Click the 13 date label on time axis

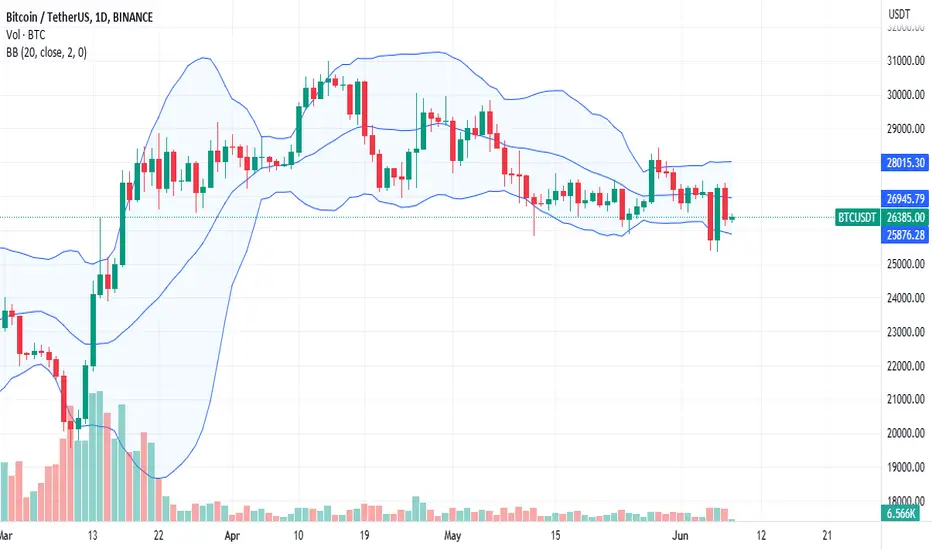92,536
